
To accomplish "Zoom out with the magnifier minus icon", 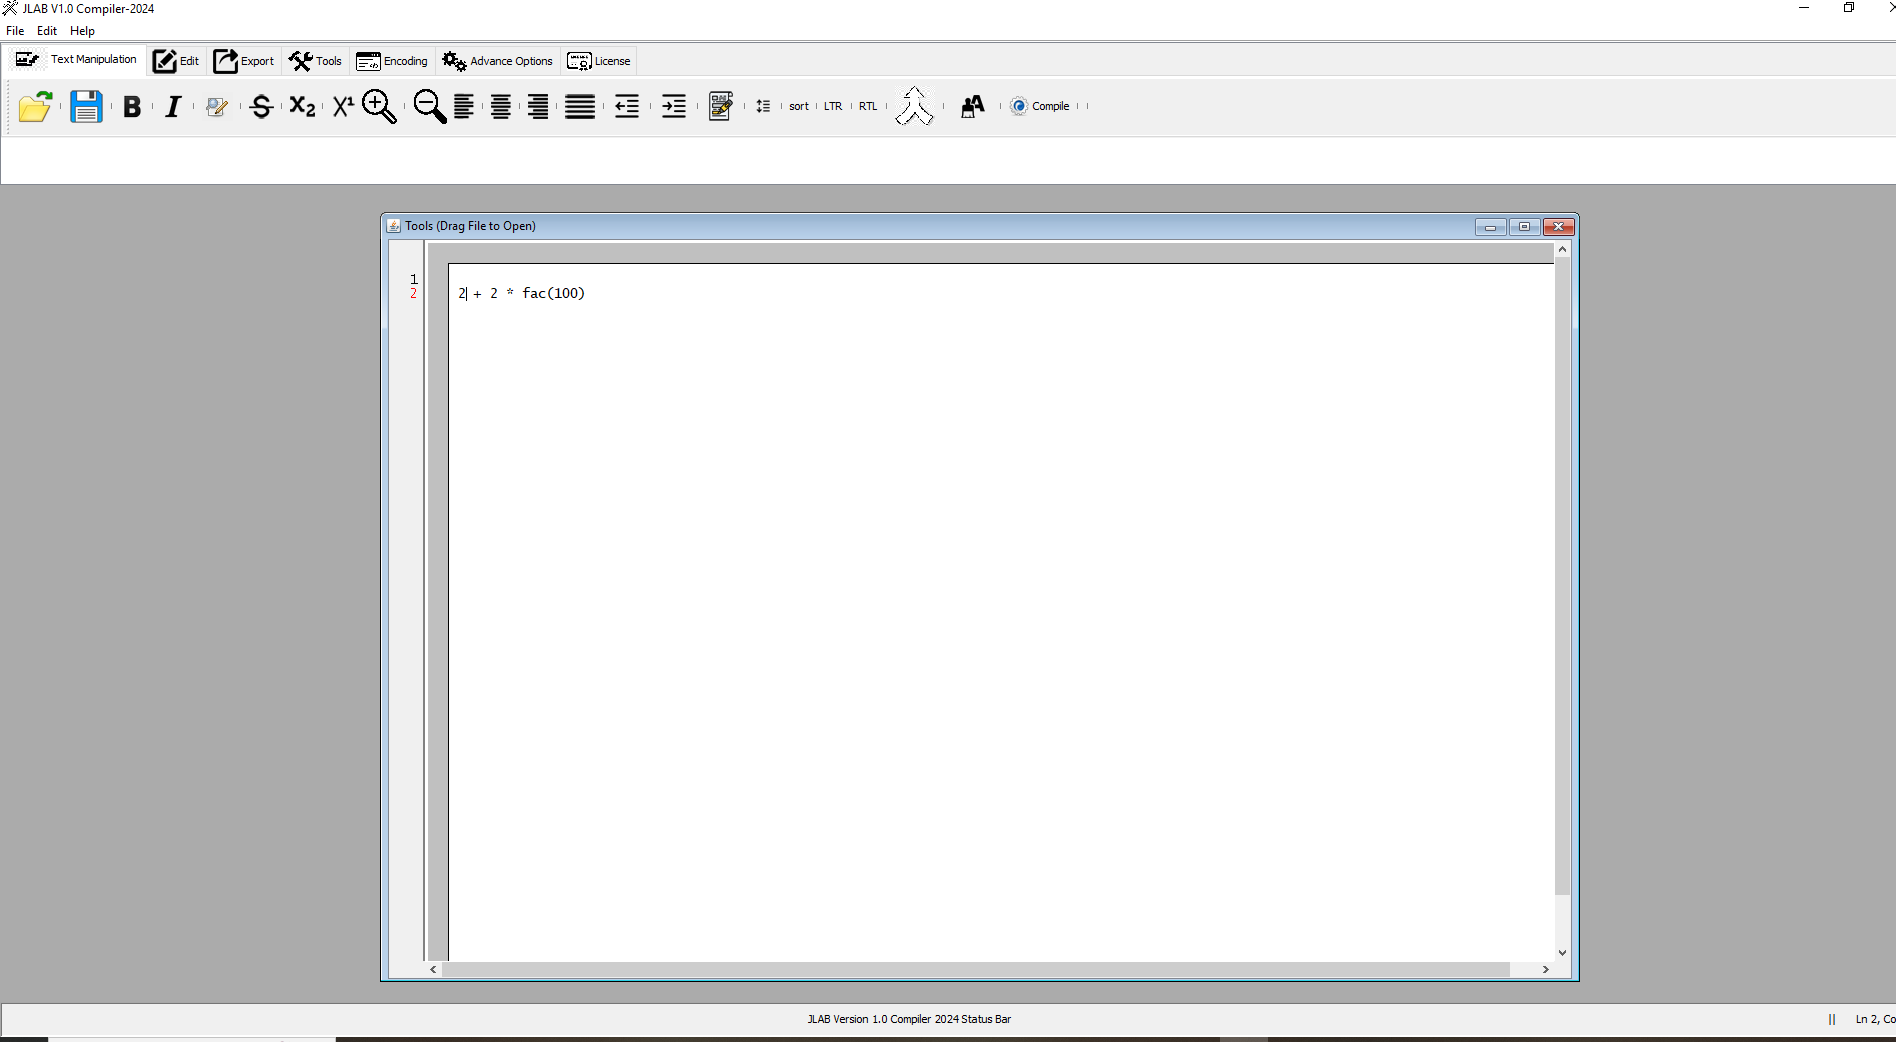I will [429, 107].
